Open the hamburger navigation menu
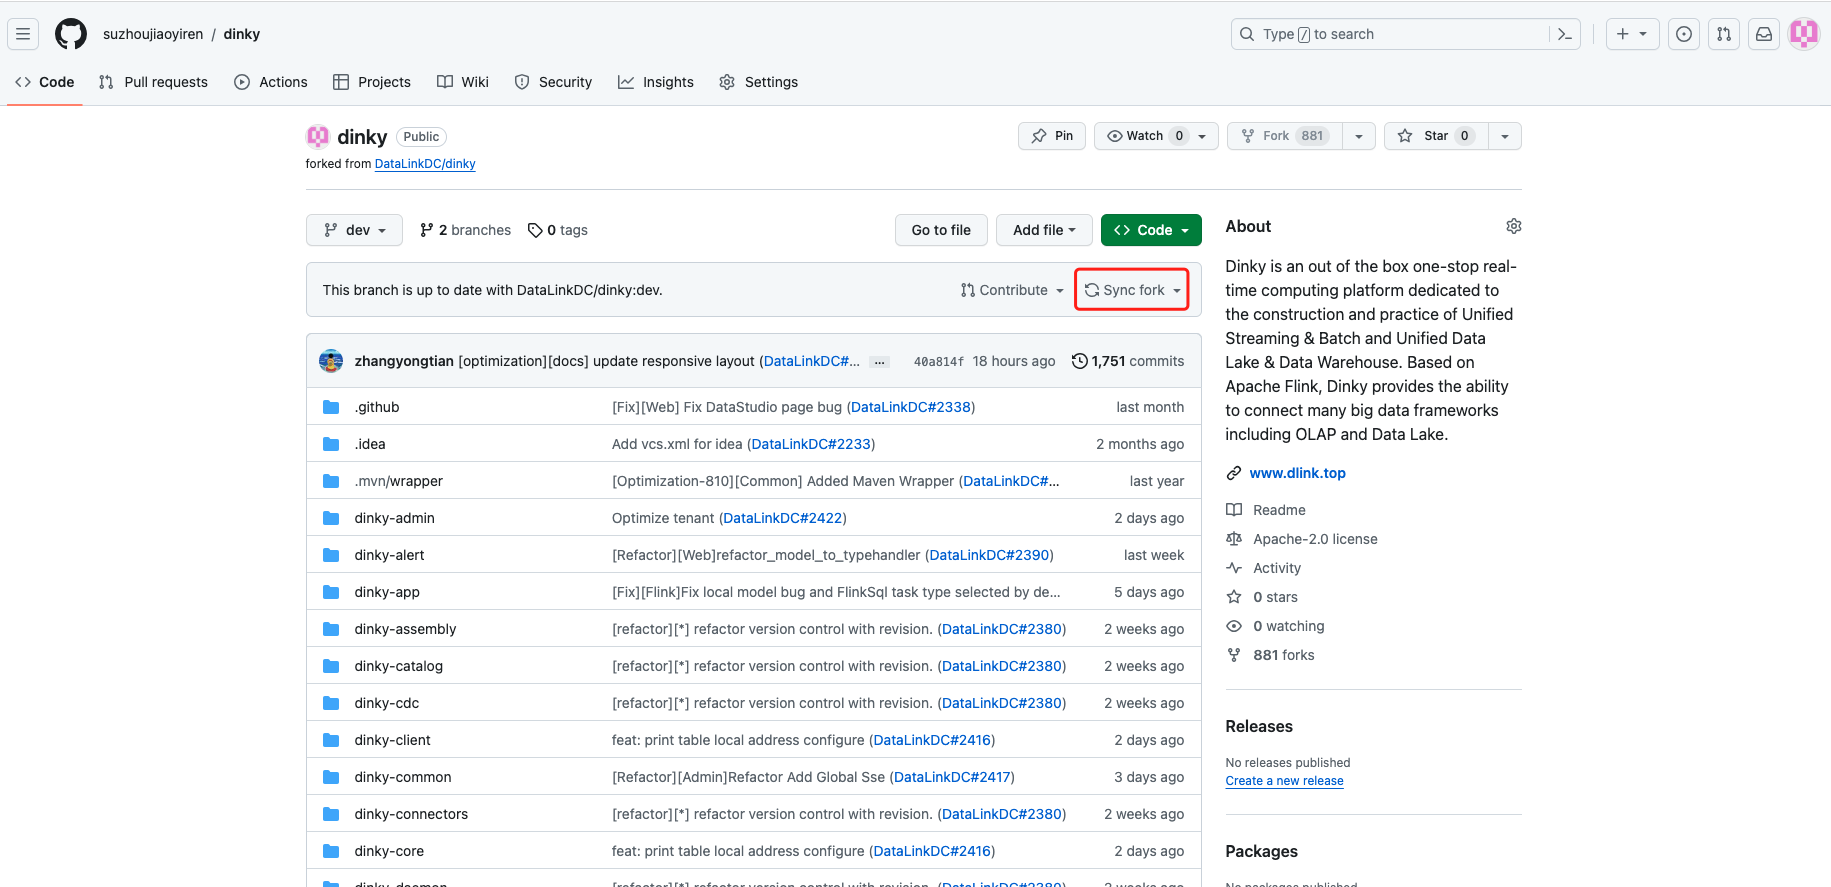Viewport: 1831px width, 887px height. [x=23, y=34]
